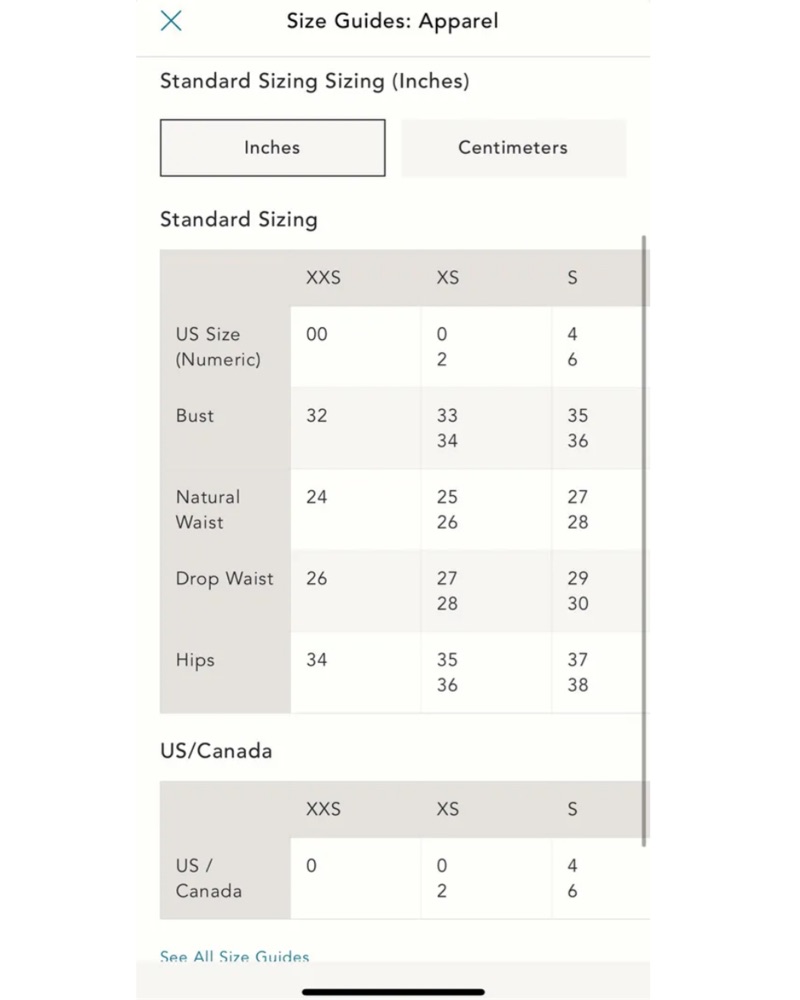Select the XS column header in Standard Sizing
Viewport: 800px width, 1000px height.
point(448,278)
